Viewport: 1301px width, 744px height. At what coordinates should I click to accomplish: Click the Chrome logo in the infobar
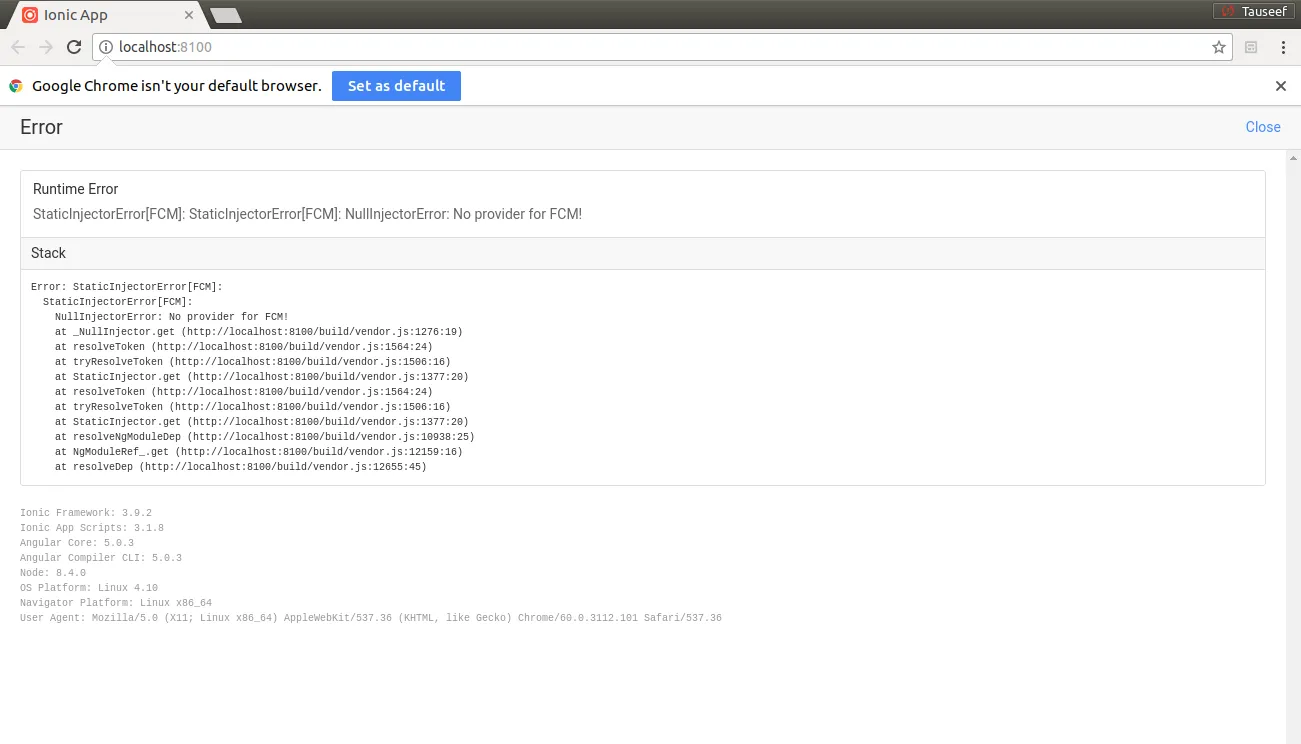16,86
